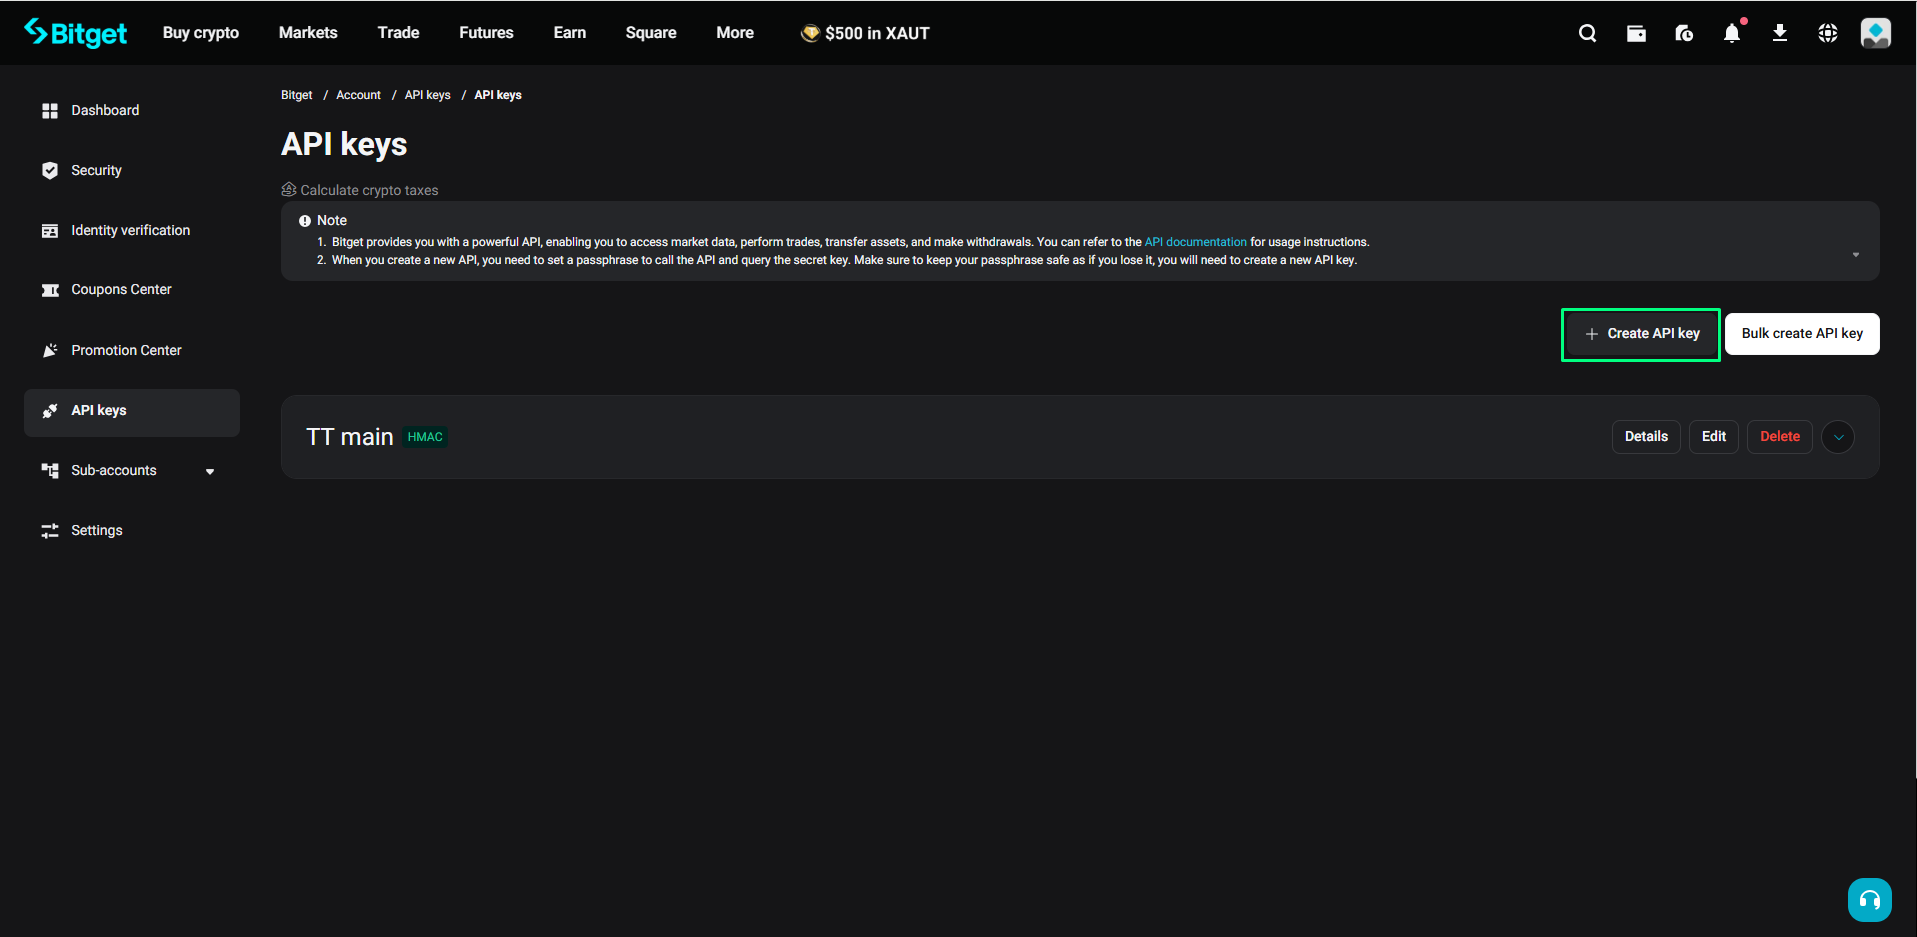
Task: Expand the TT main key chevron
Action: point(1838,437)
